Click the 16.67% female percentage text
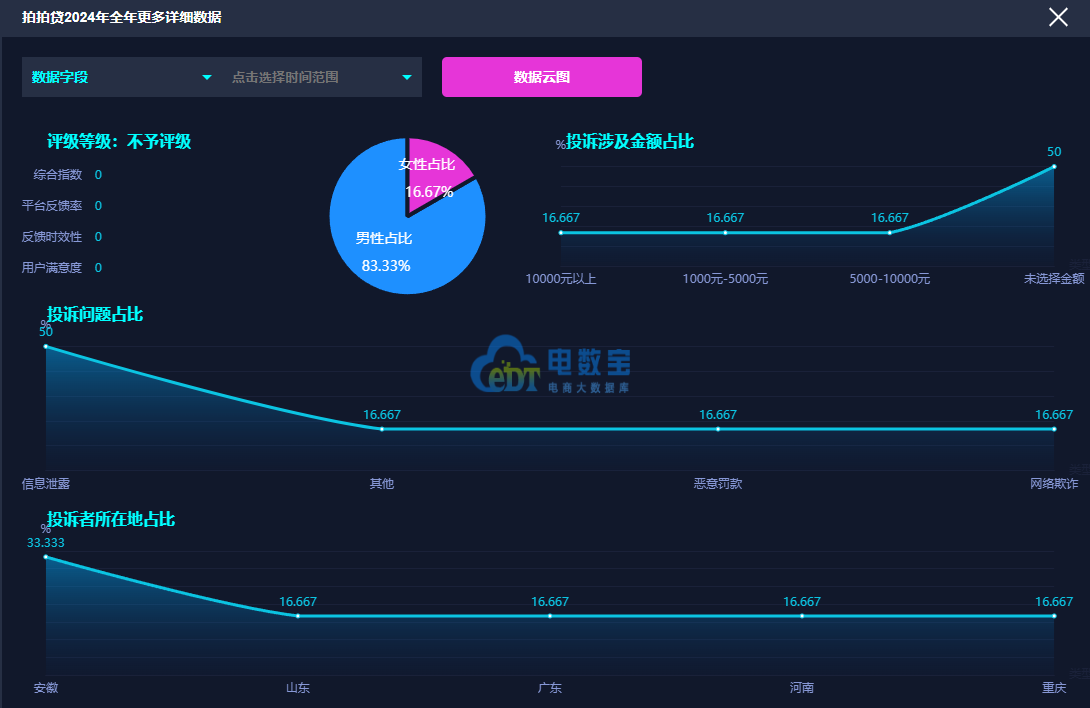Screen dimensions: 1090x708 tap(429, 192)
